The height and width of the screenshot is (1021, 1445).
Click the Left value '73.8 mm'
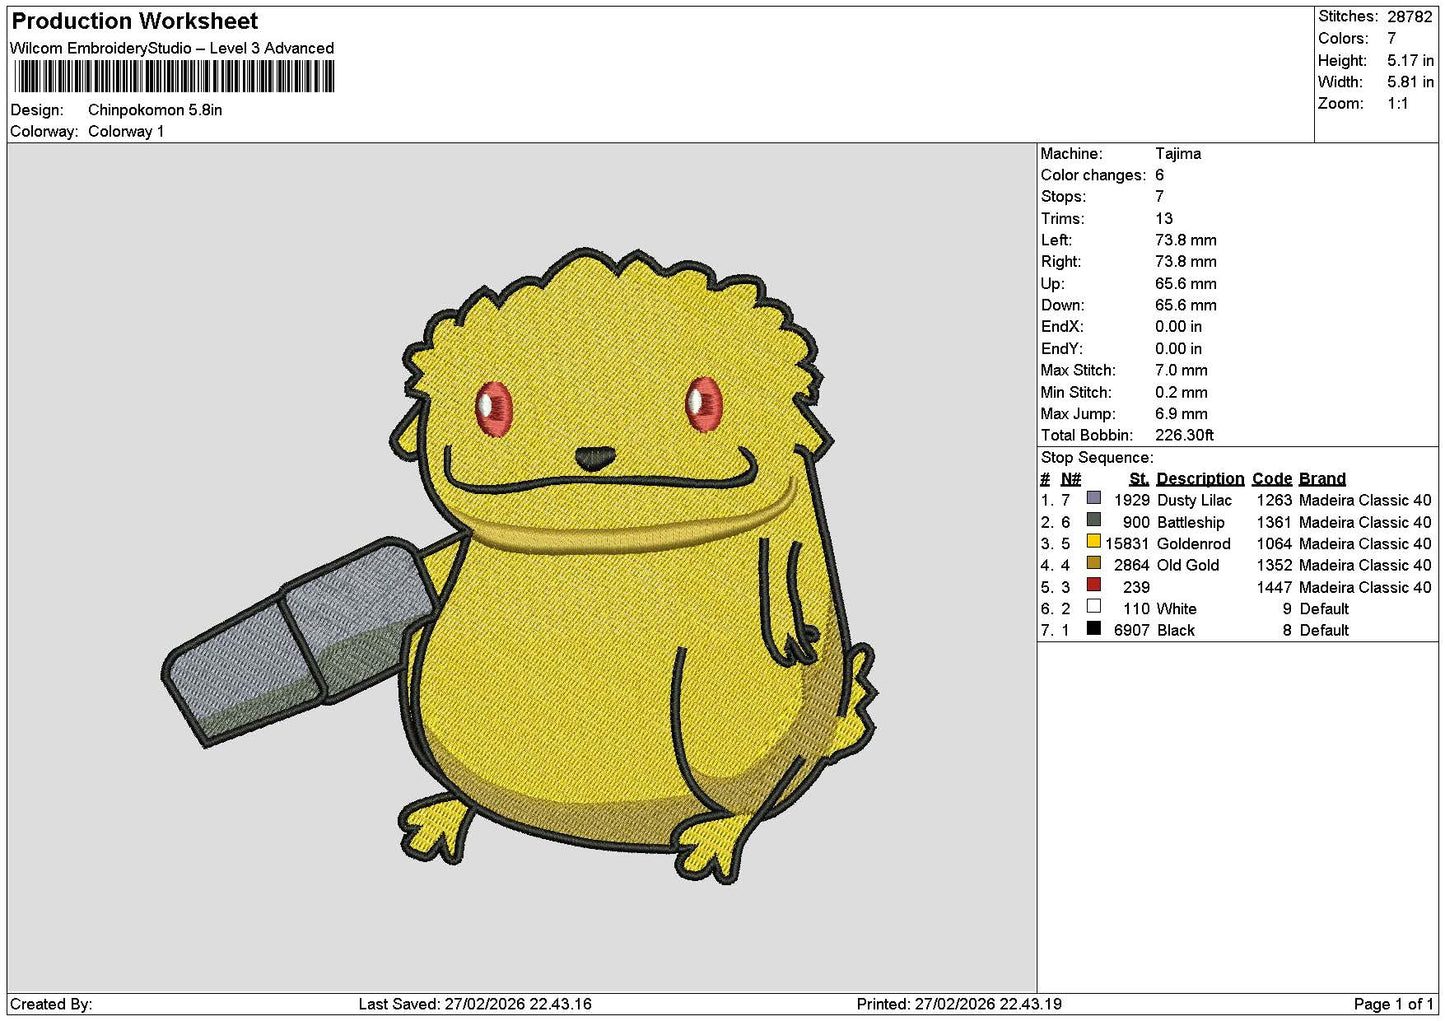pyautogui.click(x=1186, y=241)
